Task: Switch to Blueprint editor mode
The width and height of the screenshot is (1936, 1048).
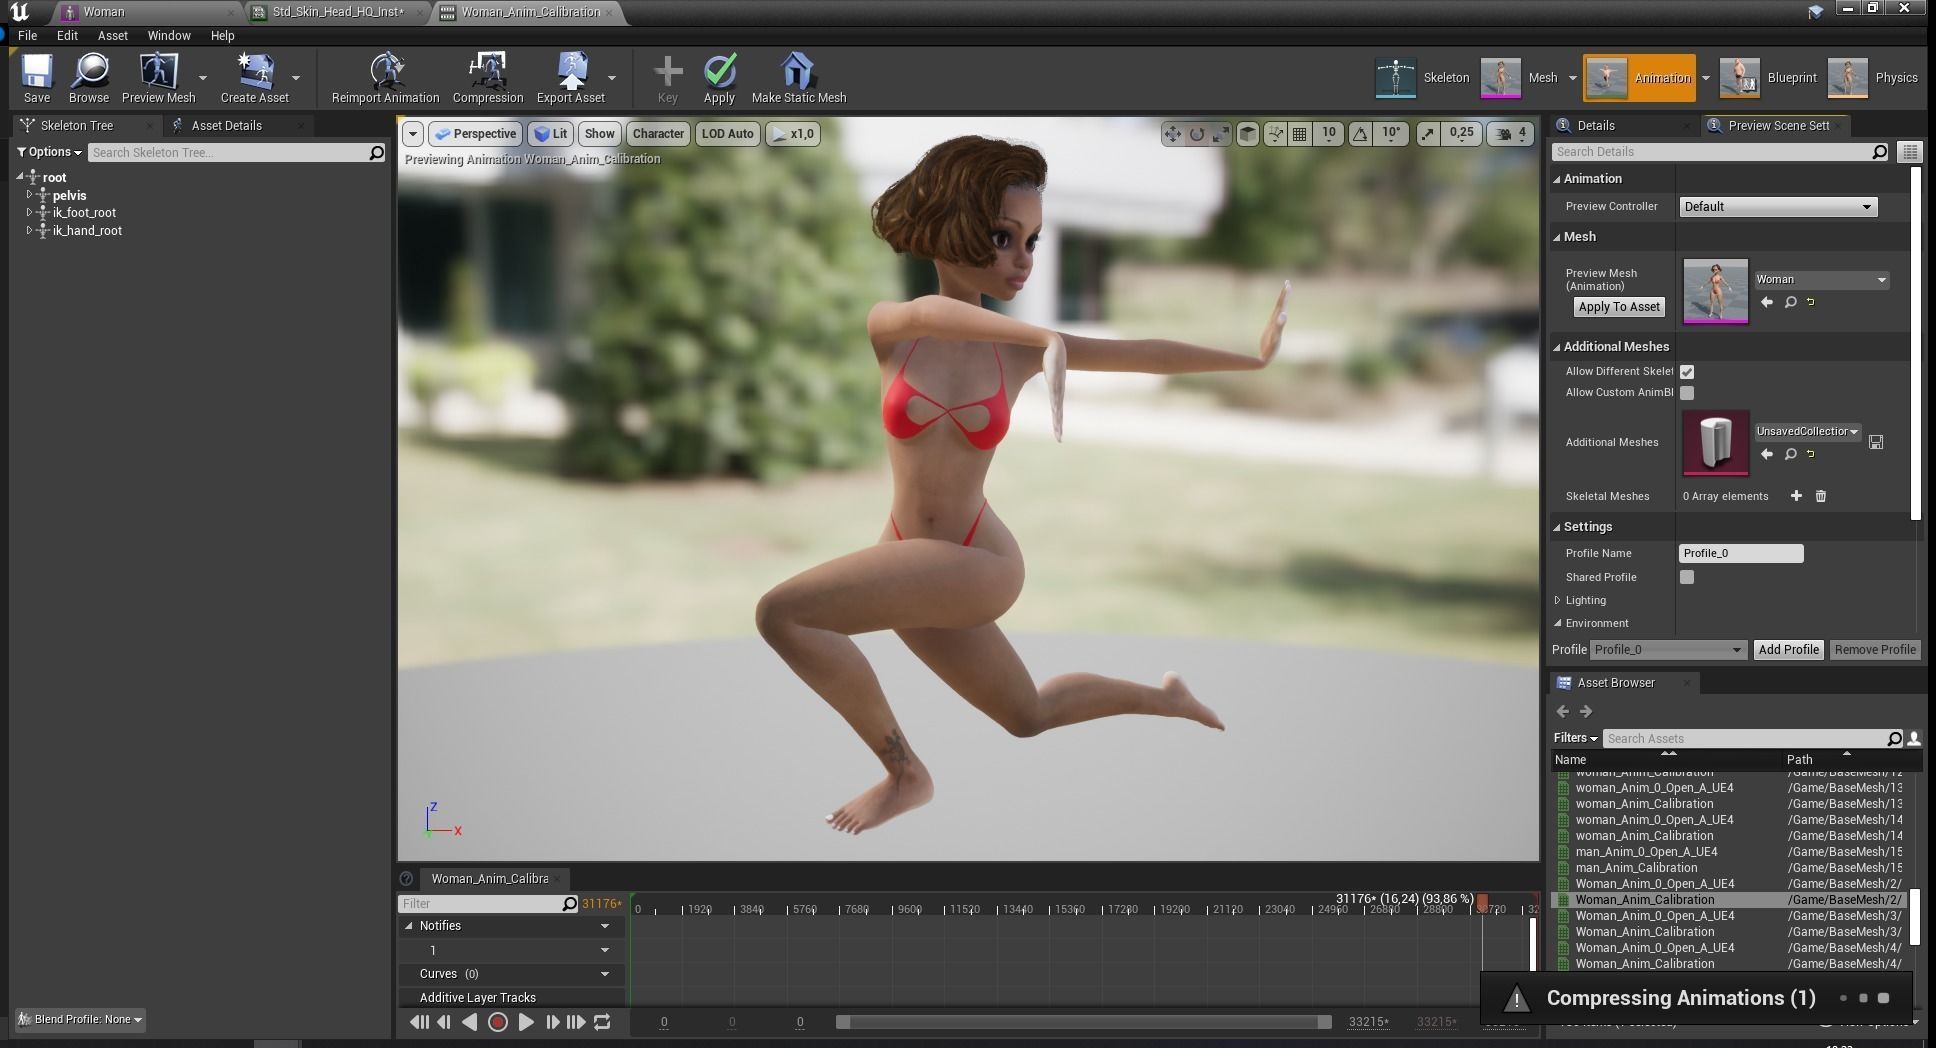Action: 1768,78
